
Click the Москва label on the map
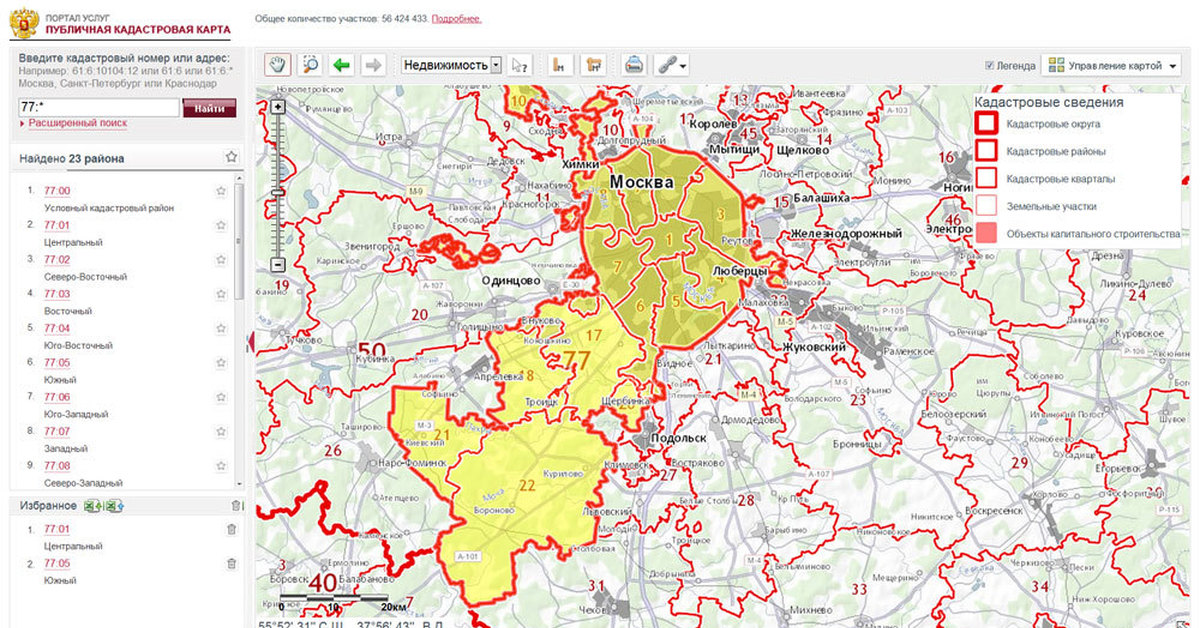pos(641,182)
